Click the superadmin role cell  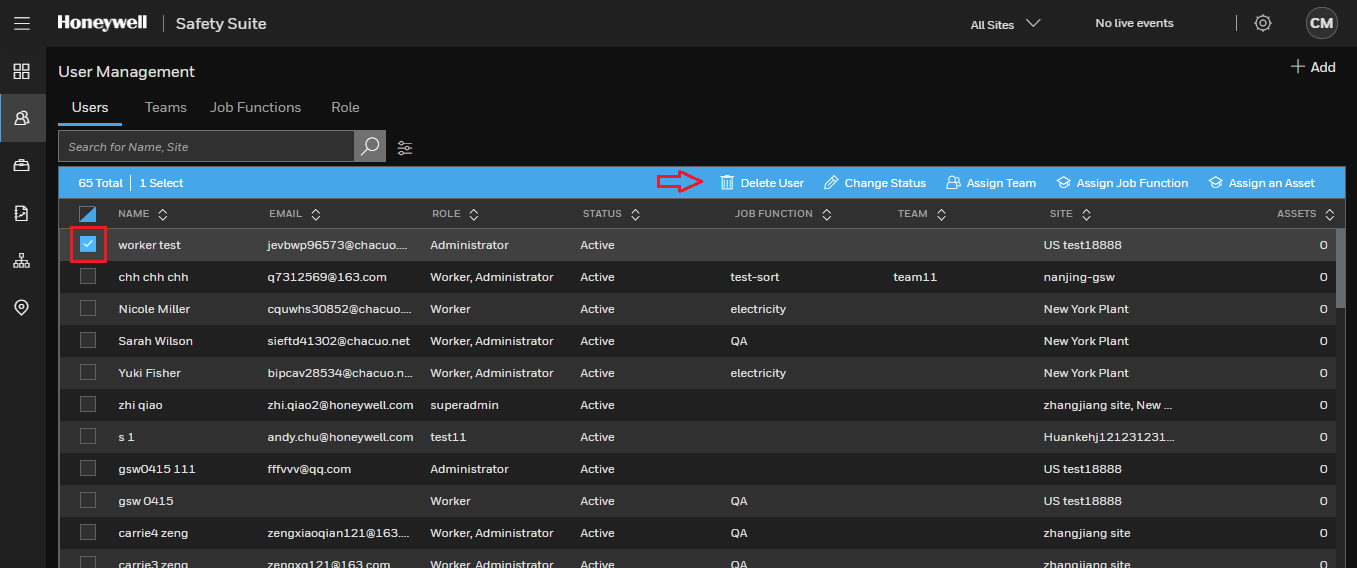coord(464,405)
